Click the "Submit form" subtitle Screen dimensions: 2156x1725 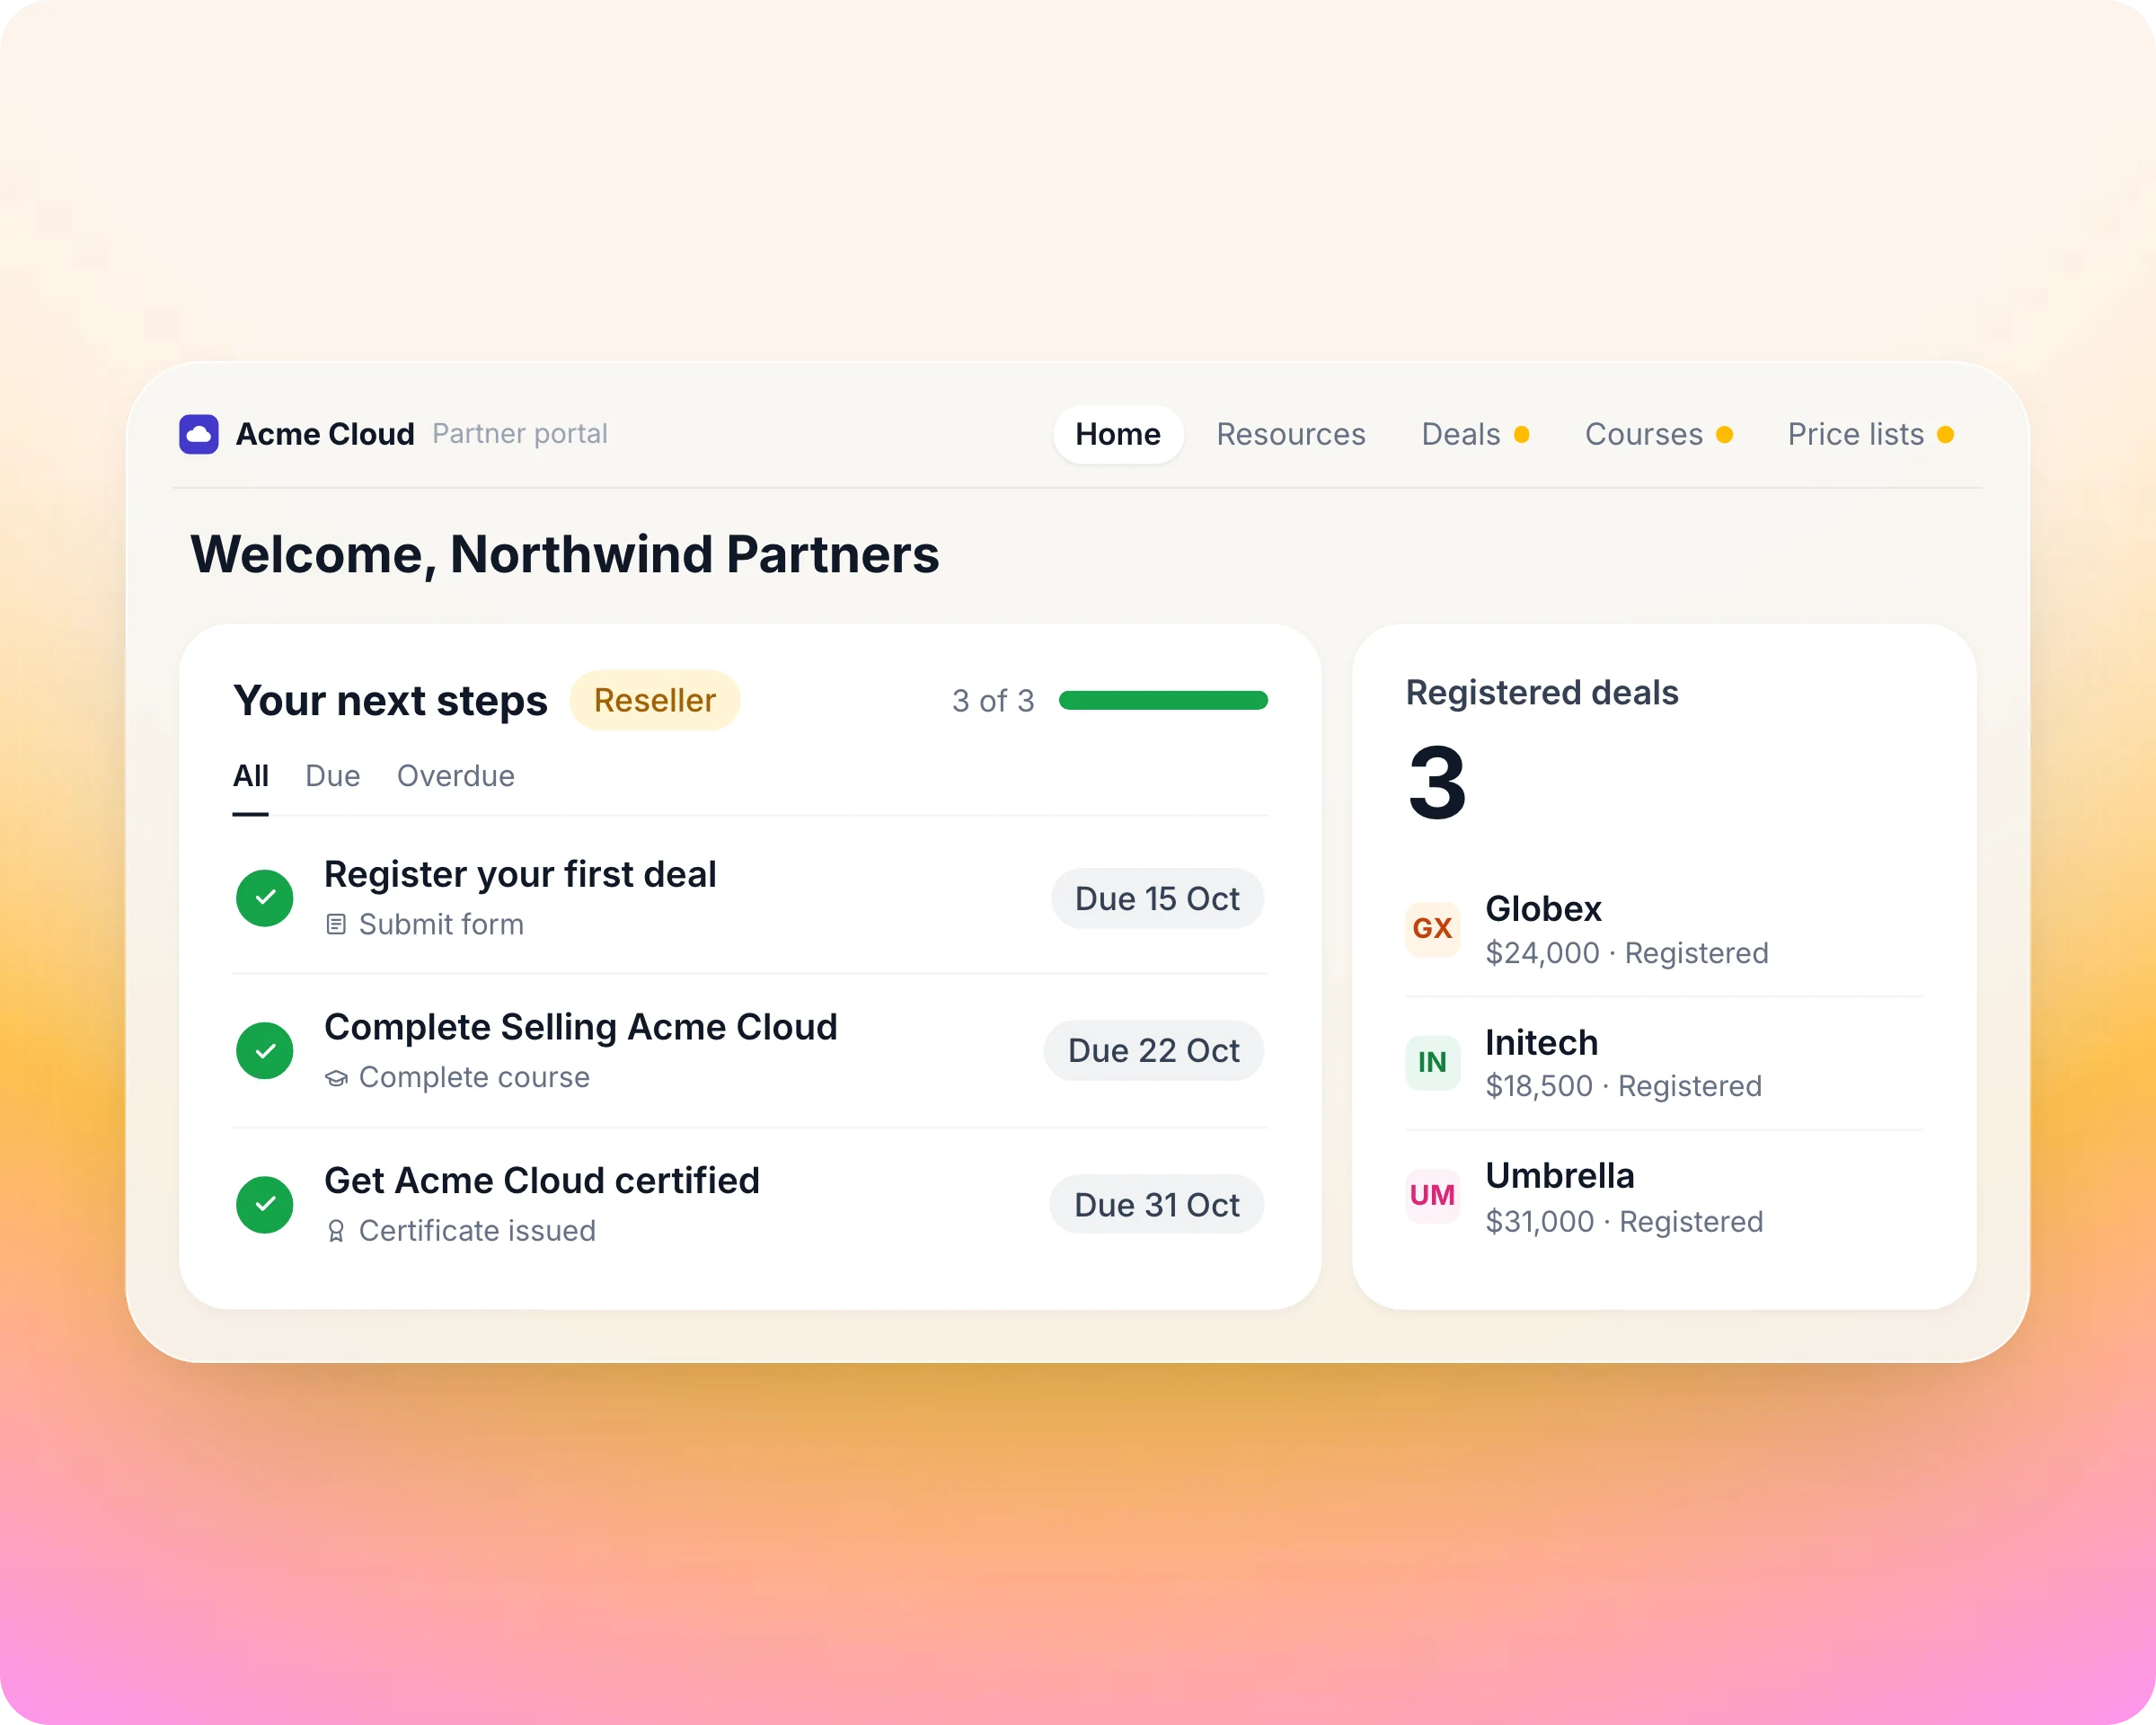point(441,924)
